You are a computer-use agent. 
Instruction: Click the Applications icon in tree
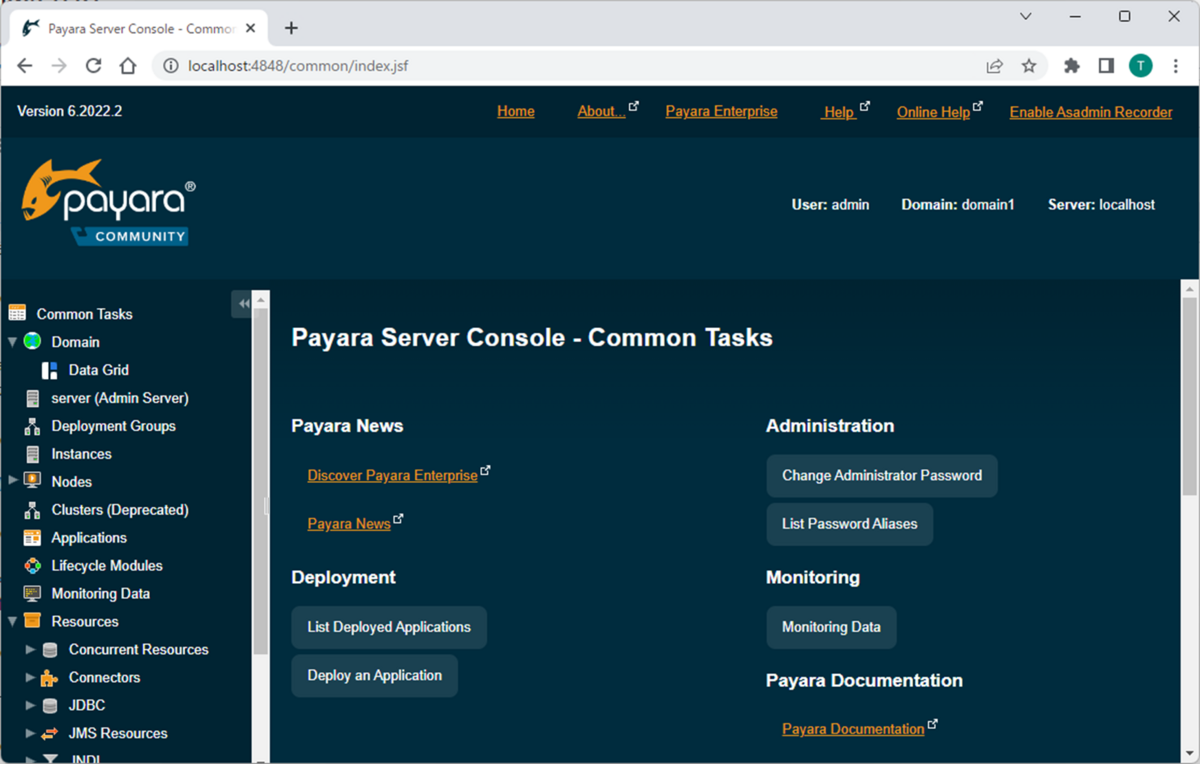pyautogui.click(x=32, y=537)
